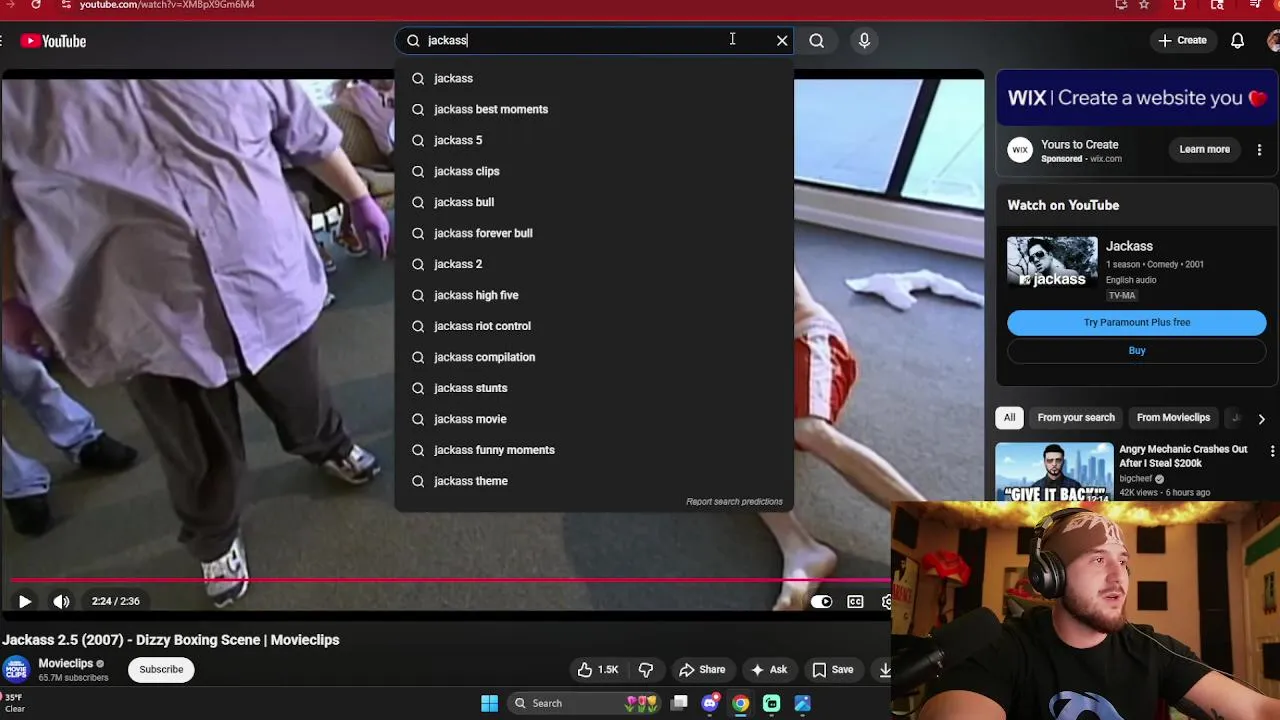Click the browser address bar URL
Image resolution: width=1280 pixels, height=720 pixels.
click(167, 5)
